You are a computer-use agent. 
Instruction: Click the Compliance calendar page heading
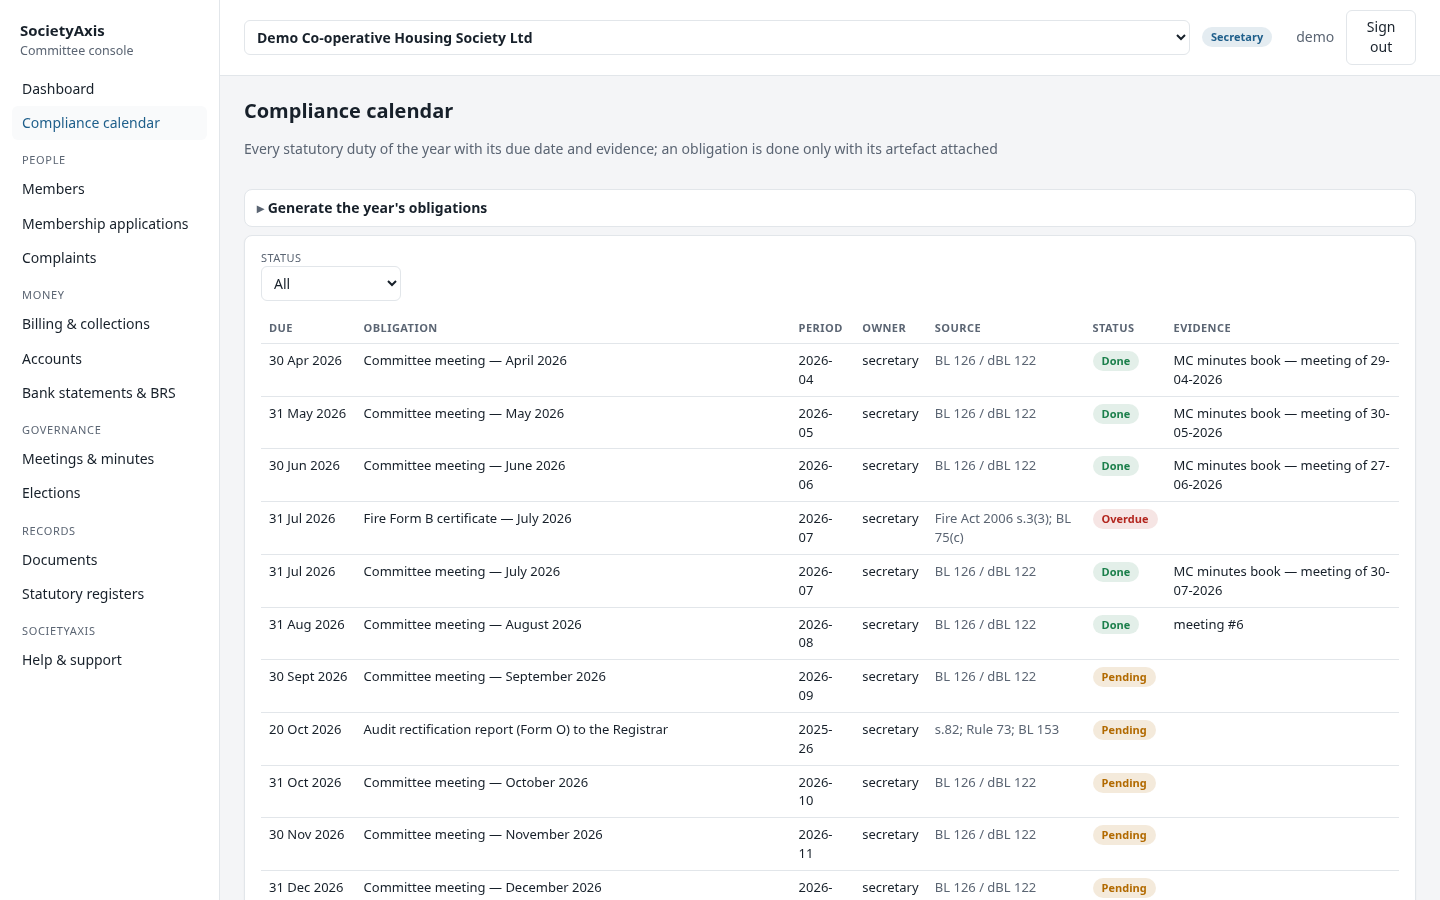pos(349,111)
